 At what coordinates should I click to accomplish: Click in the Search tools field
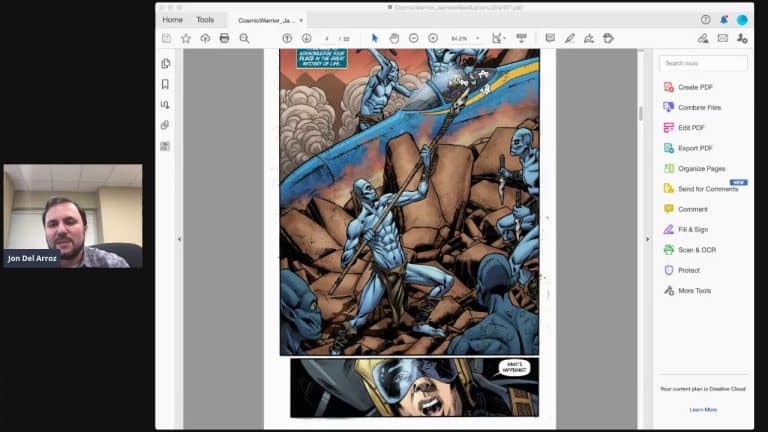click(704, 63)
